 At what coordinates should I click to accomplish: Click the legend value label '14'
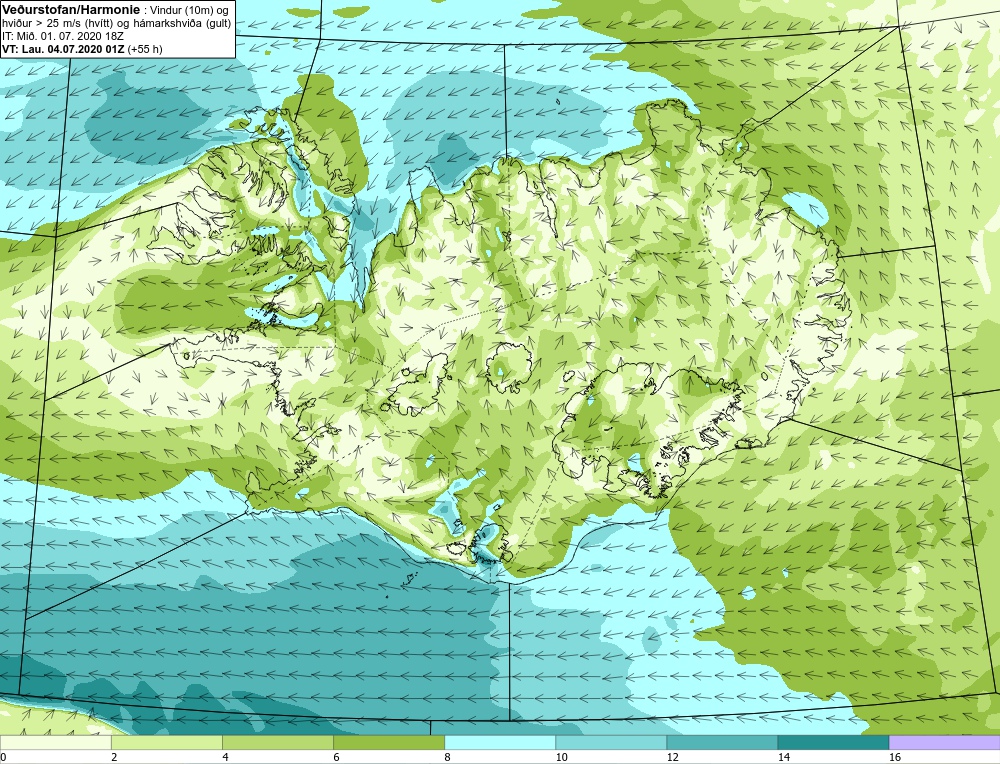coord(783,757)
